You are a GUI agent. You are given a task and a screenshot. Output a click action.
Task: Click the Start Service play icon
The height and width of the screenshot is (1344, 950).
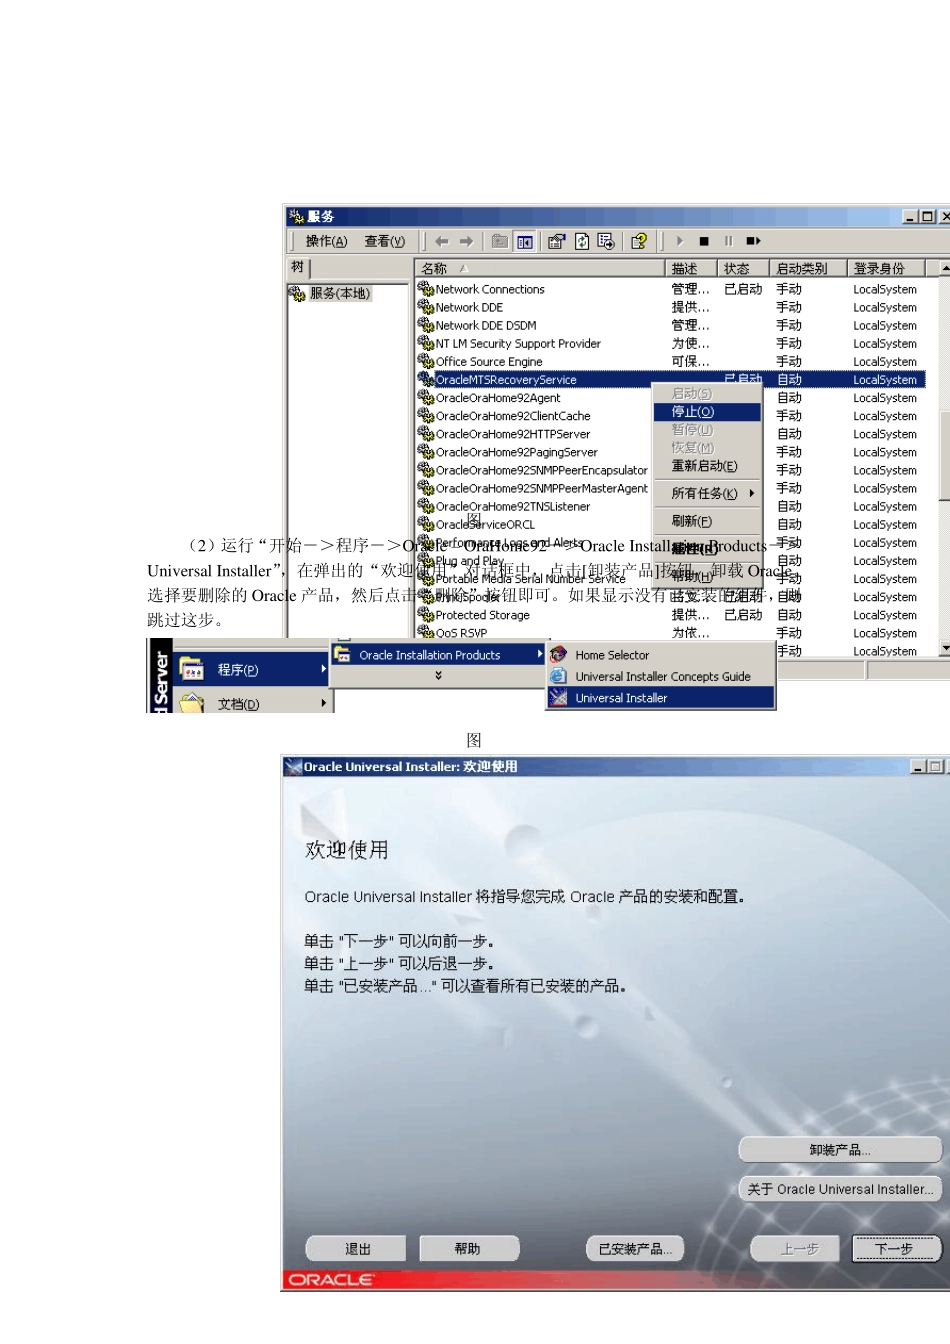point(680,241)
